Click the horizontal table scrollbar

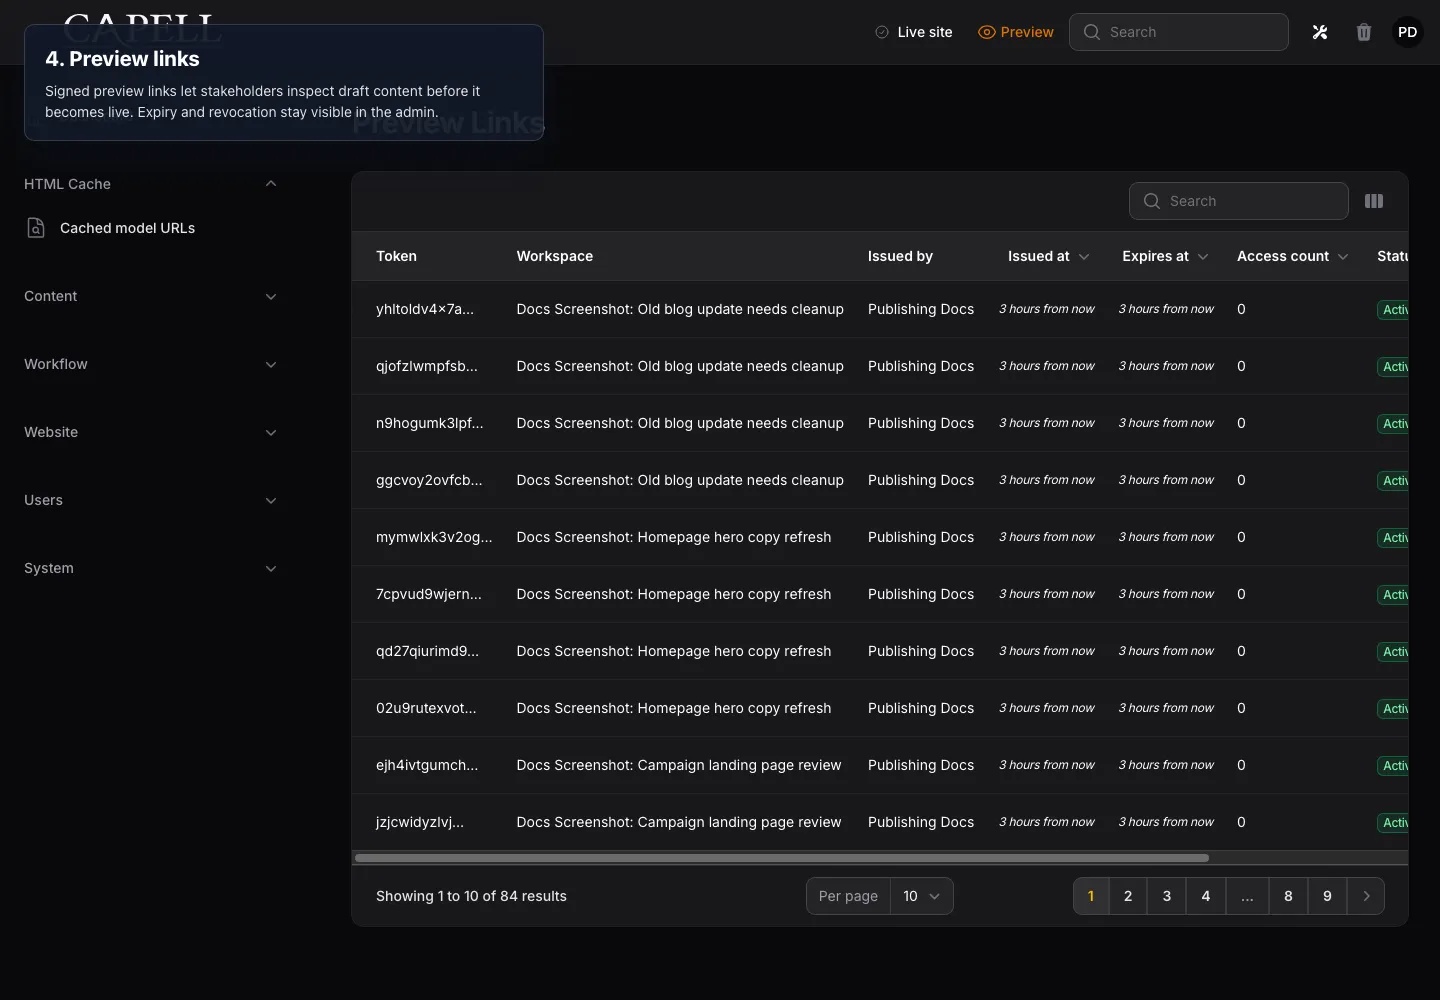pos(782,858)
